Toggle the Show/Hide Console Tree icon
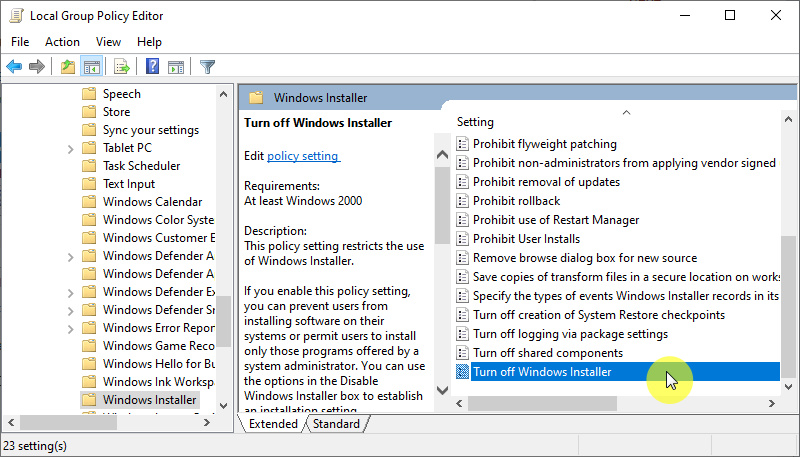Viewport: 800px width, 457px height. [x=91, y=67]
